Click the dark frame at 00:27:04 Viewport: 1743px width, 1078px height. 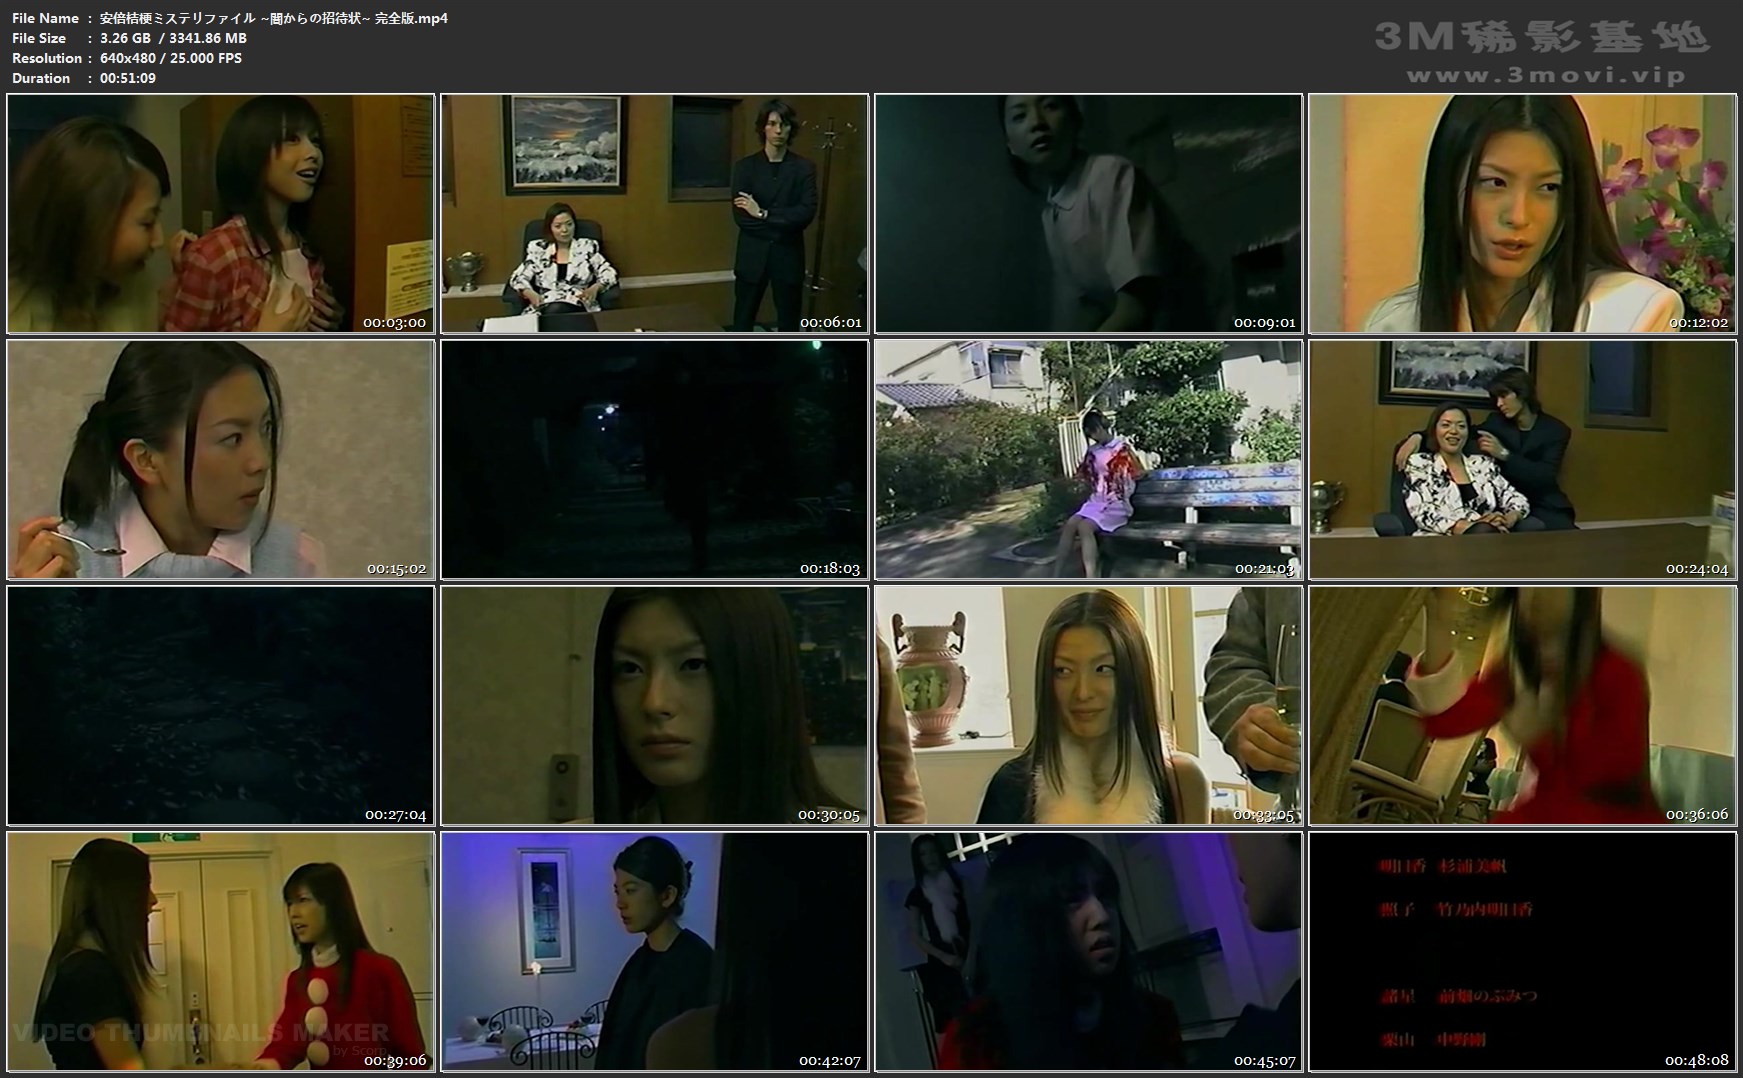click(221, 705)
